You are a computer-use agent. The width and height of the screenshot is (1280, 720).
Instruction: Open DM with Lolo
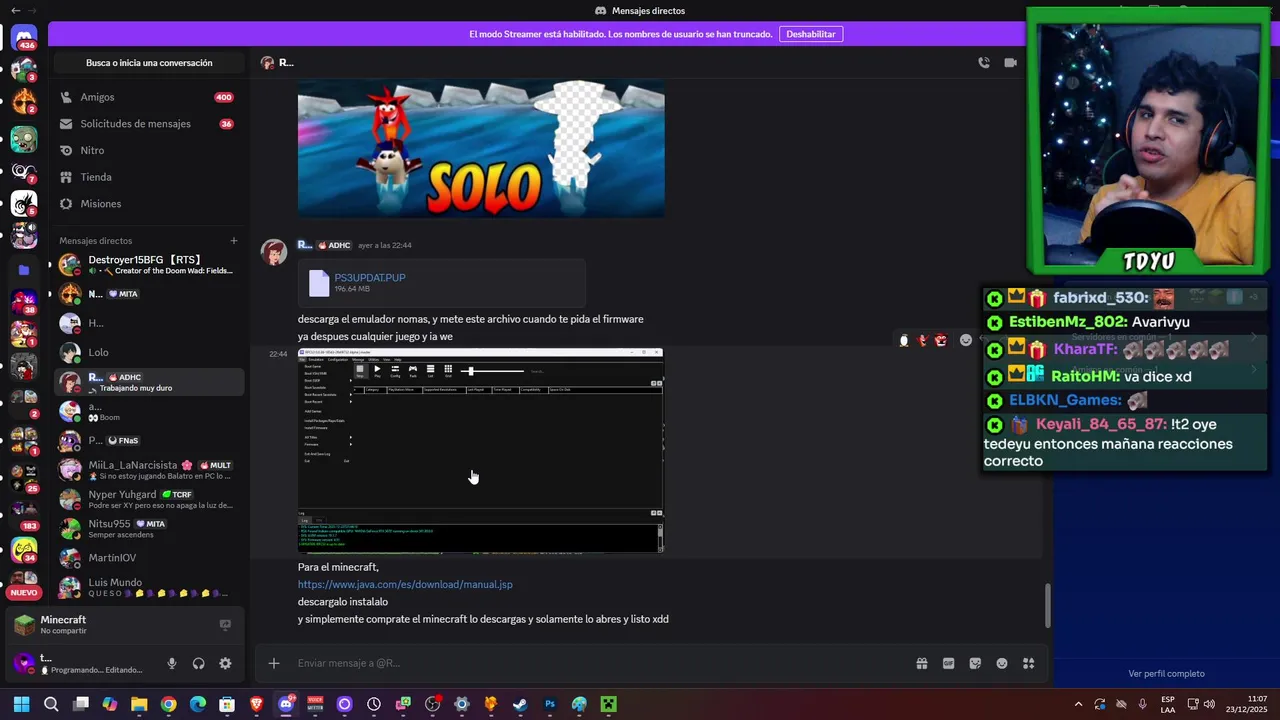[149, 352]
